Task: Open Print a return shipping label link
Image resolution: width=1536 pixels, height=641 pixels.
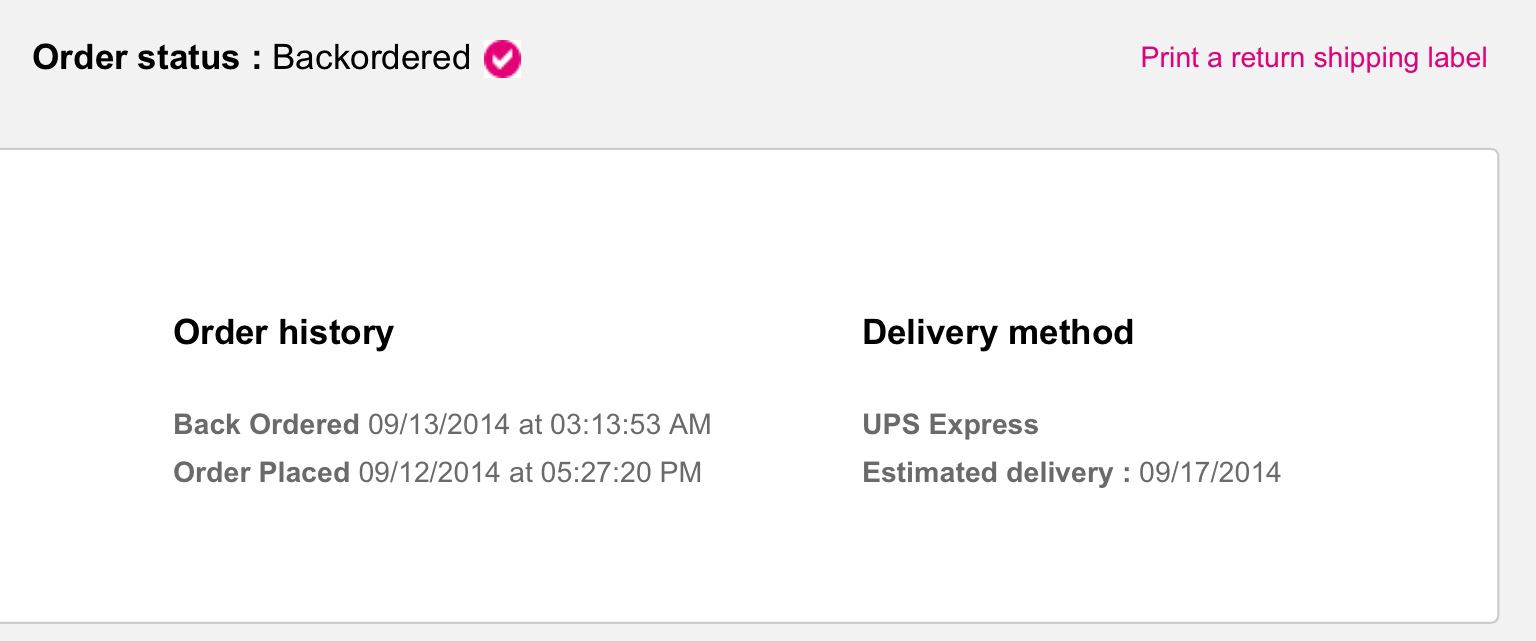Action: pos(1313,58)
